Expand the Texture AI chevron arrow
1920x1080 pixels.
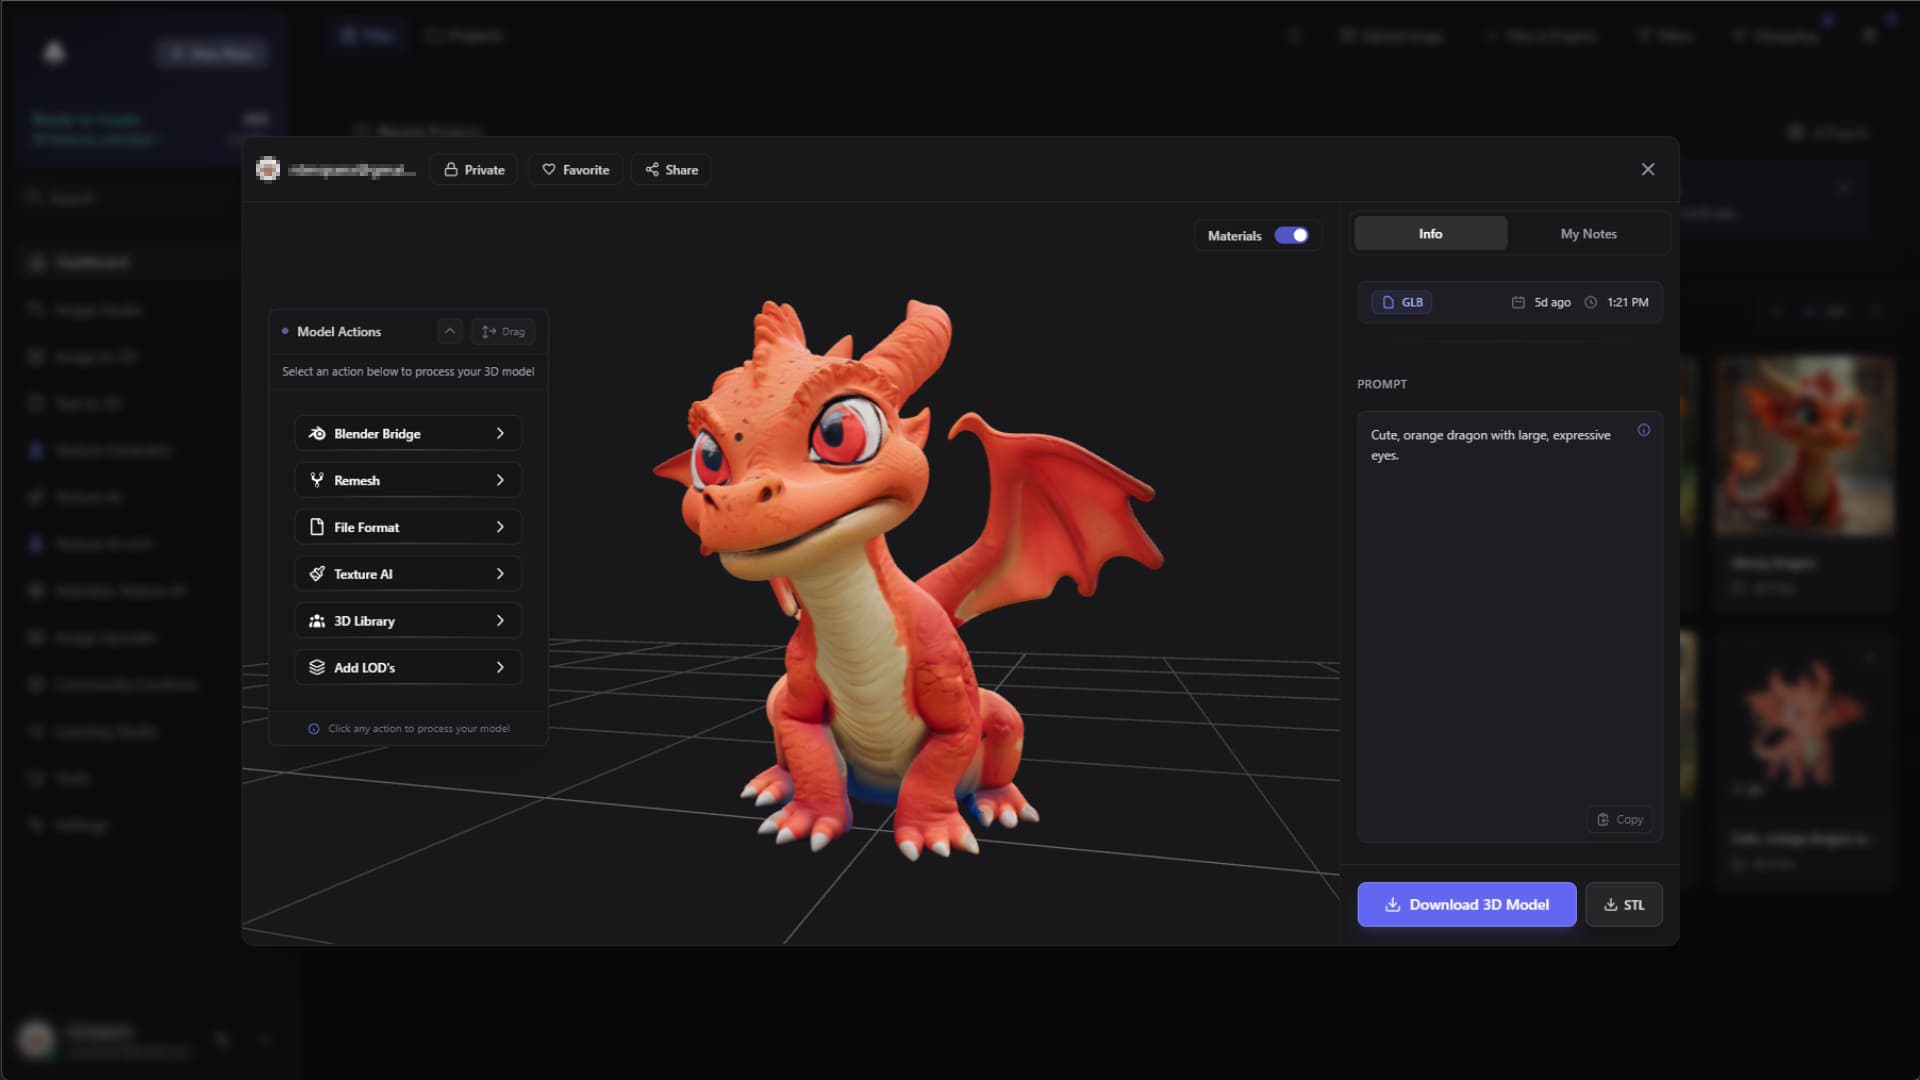click(x=500, y=574)
